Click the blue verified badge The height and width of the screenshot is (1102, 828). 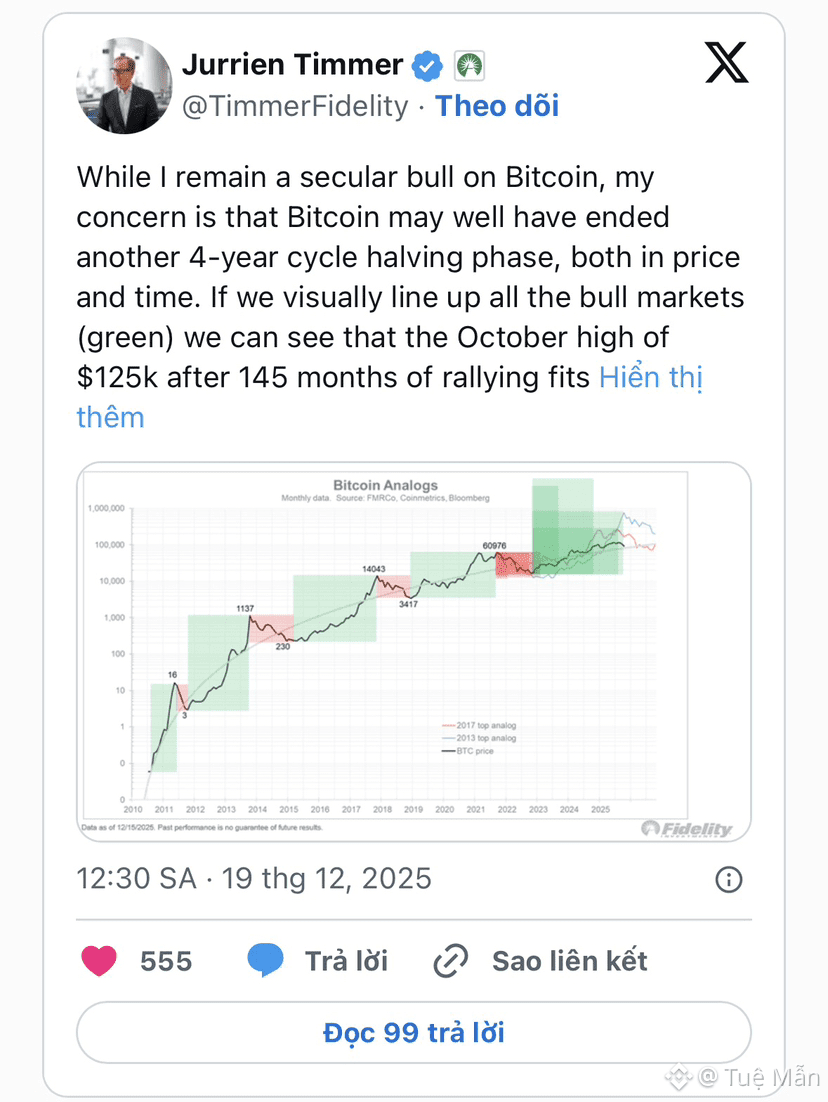pyautogui.click(x=428, y=66)
